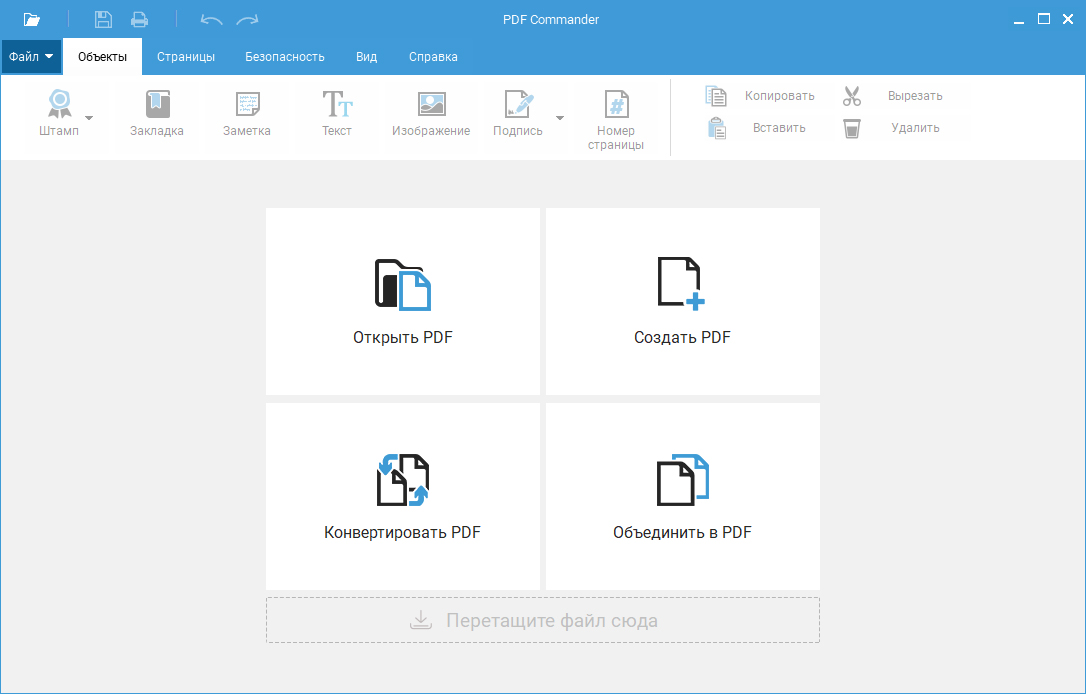Click the Конвертировать PDF tile
Image resolution: width=1086 pixels, height=694 pixels.
(x=402, y=496)
